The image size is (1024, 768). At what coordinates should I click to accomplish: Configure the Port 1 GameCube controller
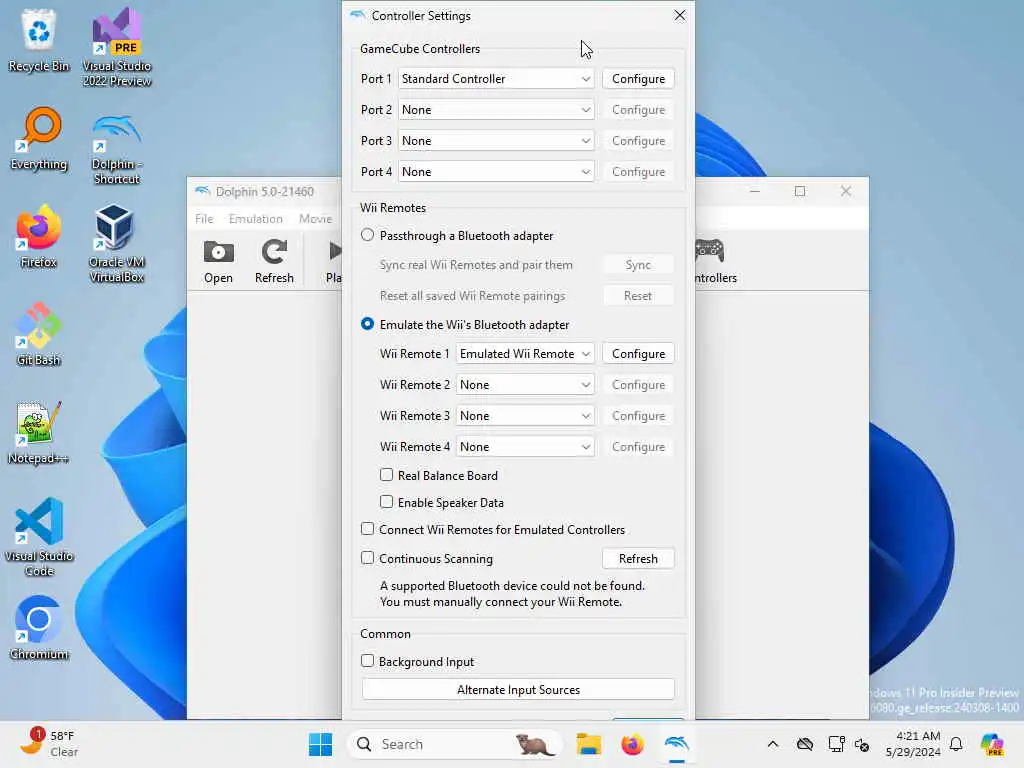pyautogui.click(x=638, y=78)
